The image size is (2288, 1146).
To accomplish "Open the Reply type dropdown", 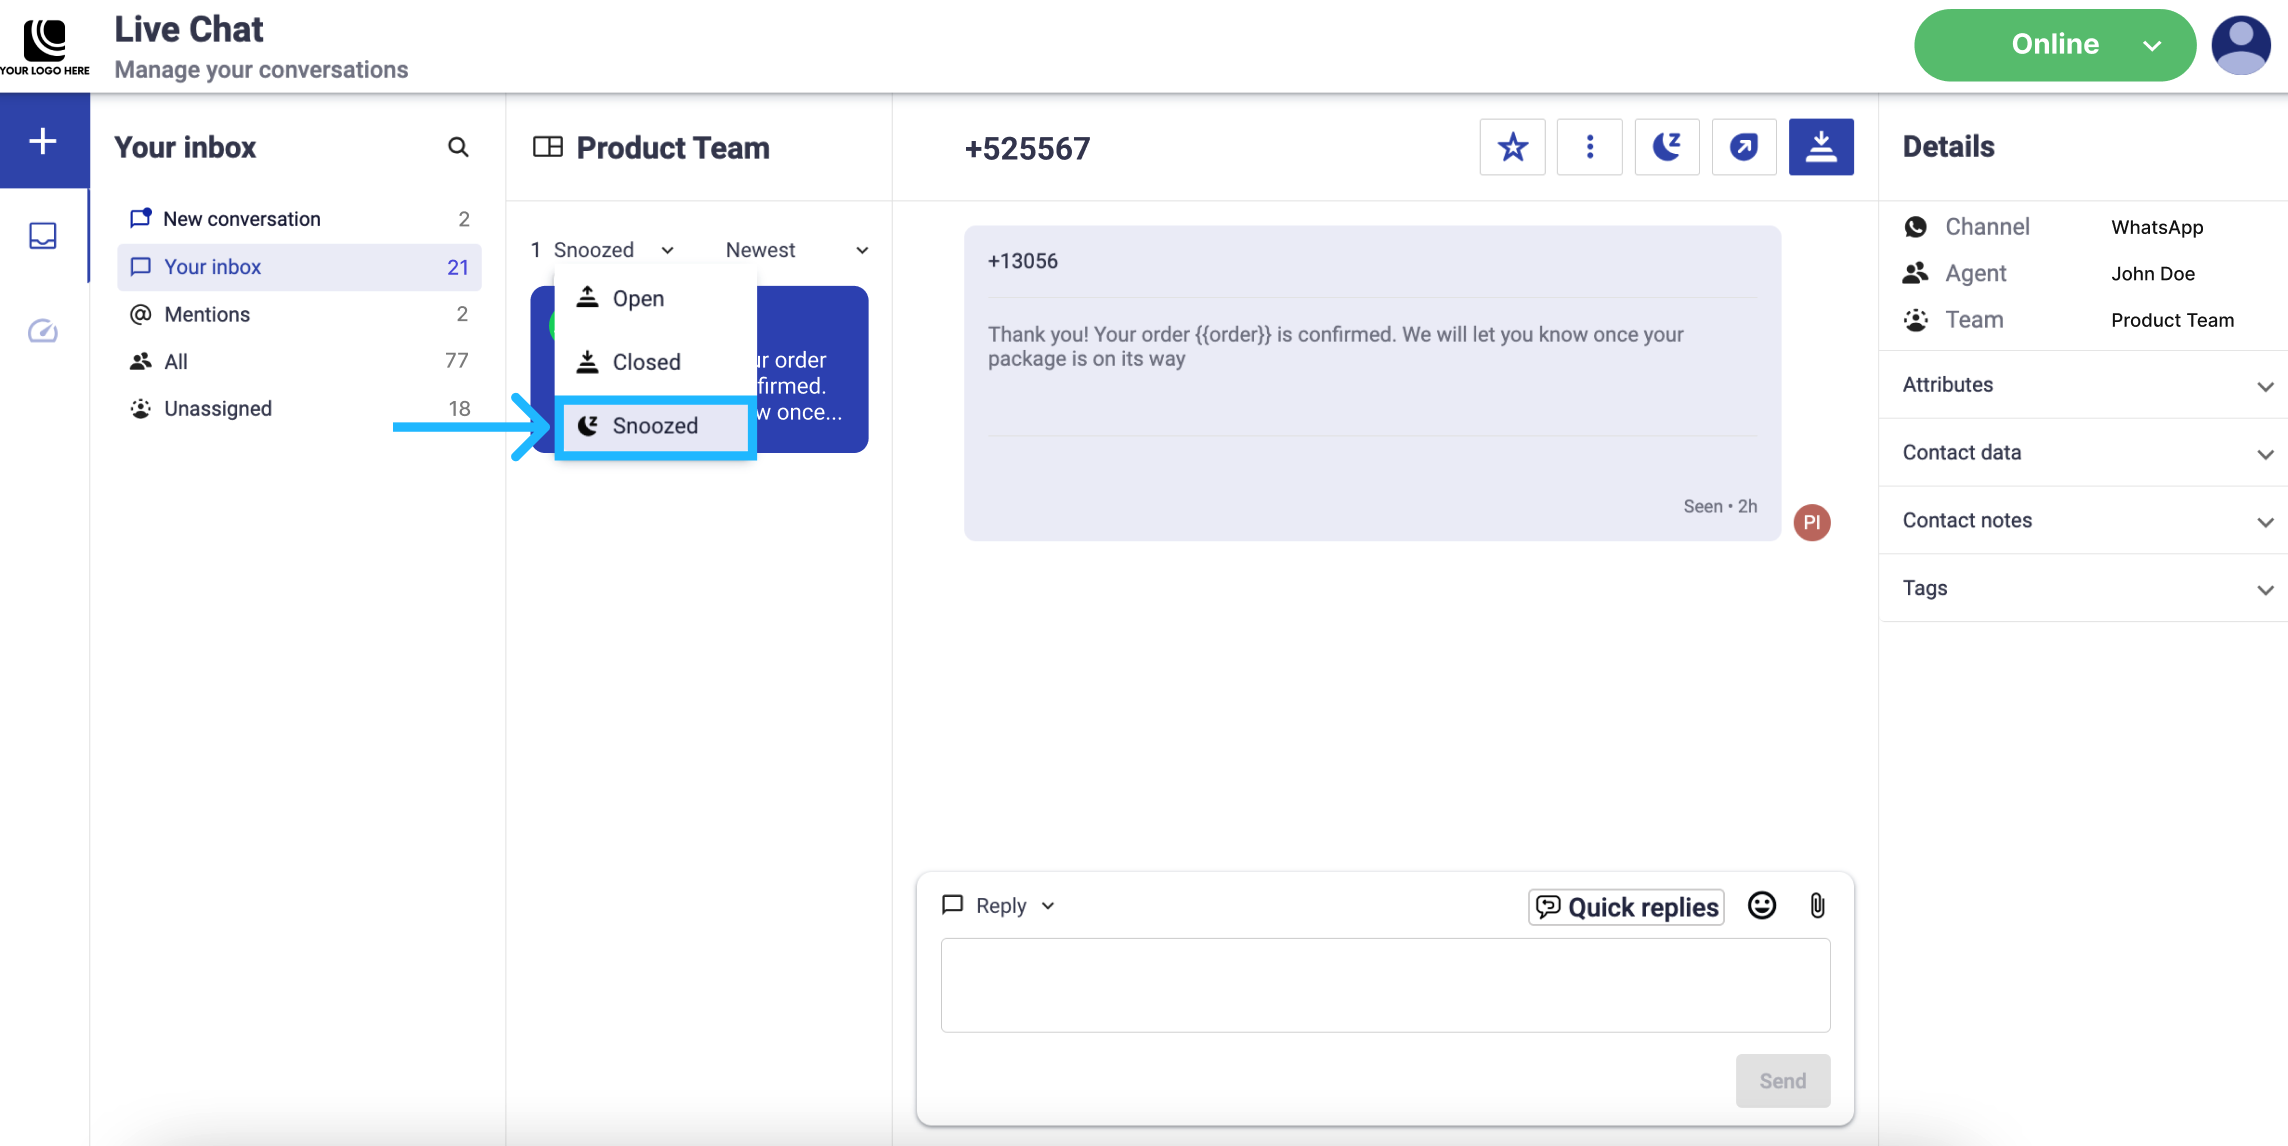I will [x=1000, y=906].
